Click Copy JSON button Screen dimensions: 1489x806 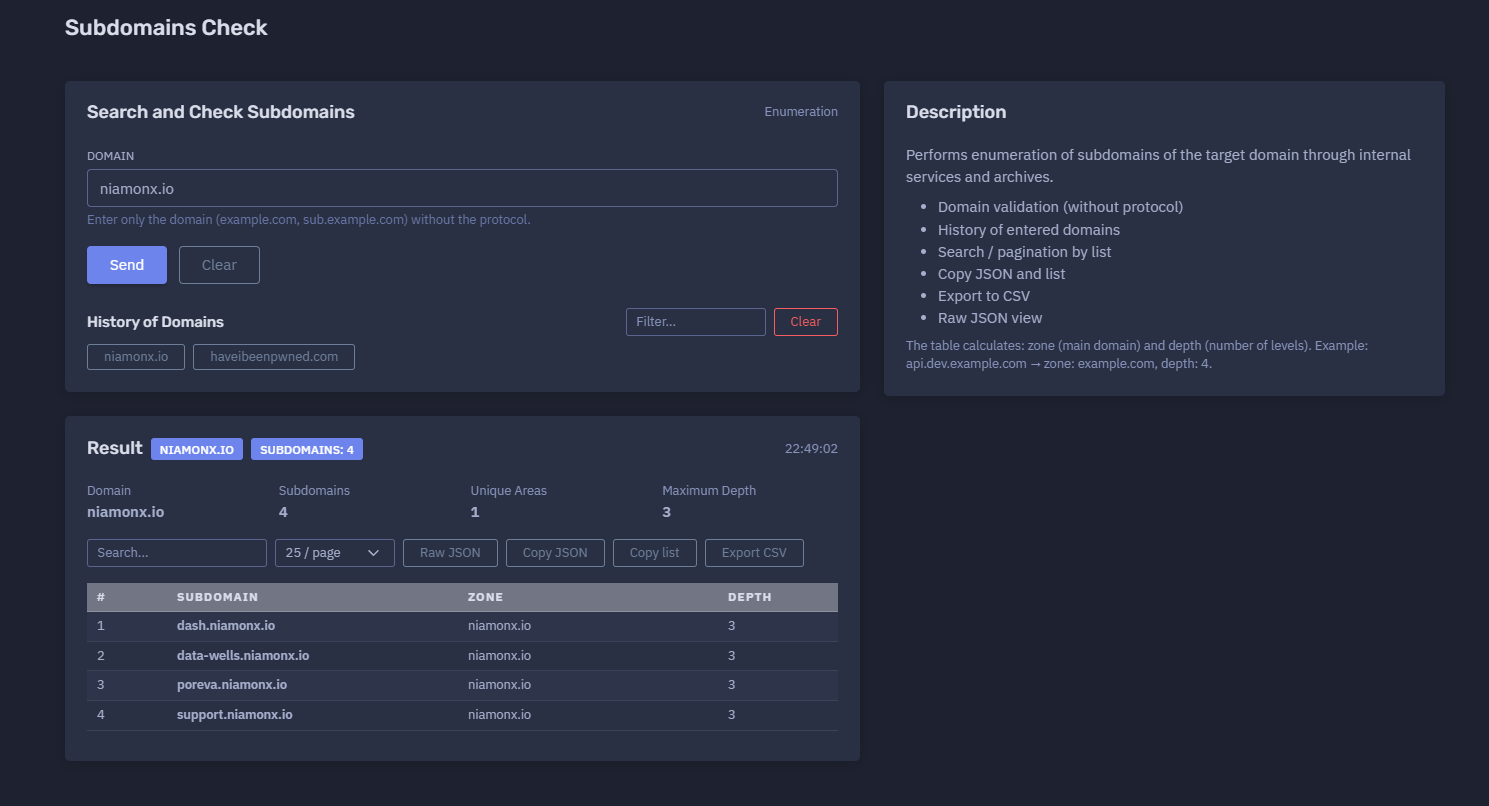click(555, 553)
